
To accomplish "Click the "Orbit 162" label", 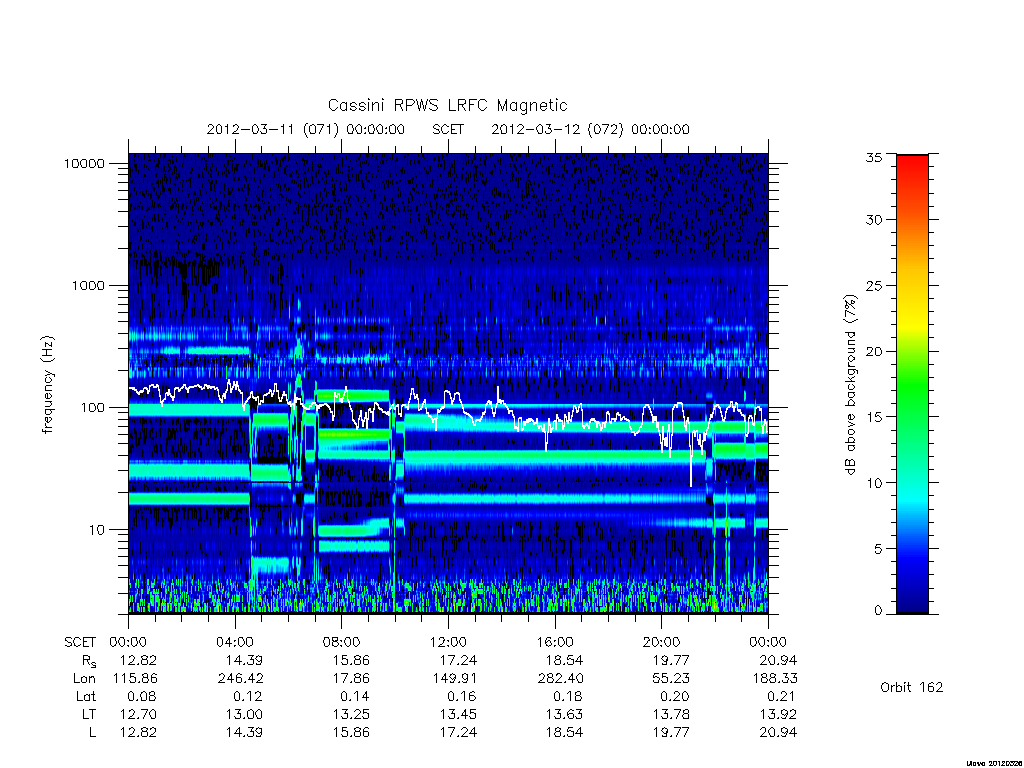I will pos(912,687).
